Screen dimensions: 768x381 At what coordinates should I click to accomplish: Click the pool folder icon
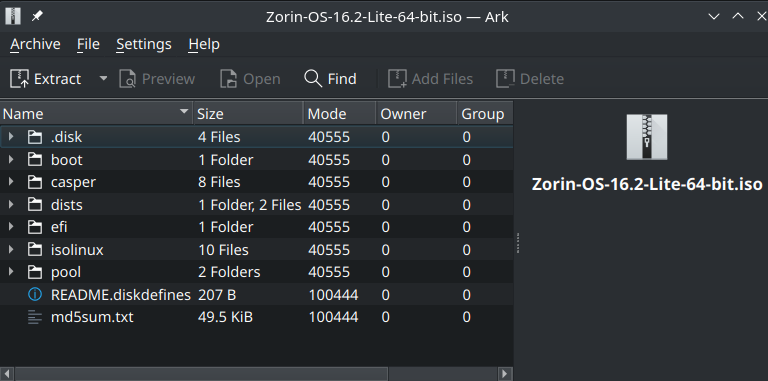[x=35, y=272]
